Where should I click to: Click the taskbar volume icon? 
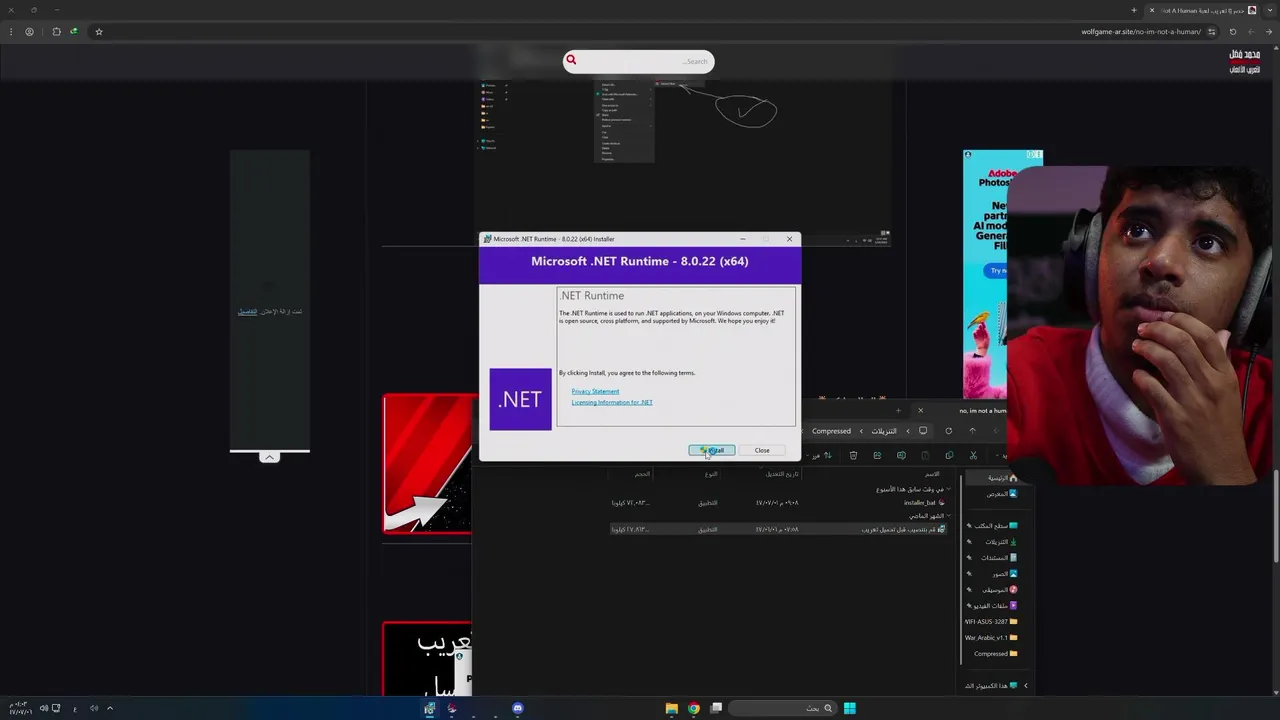[x=44, y=708]
